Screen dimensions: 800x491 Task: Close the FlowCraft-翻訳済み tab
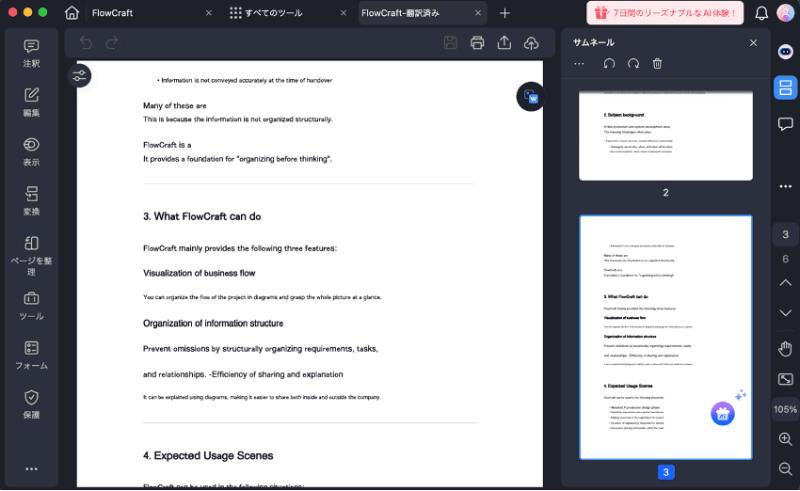pyautogui.click(x=478, y=13)
